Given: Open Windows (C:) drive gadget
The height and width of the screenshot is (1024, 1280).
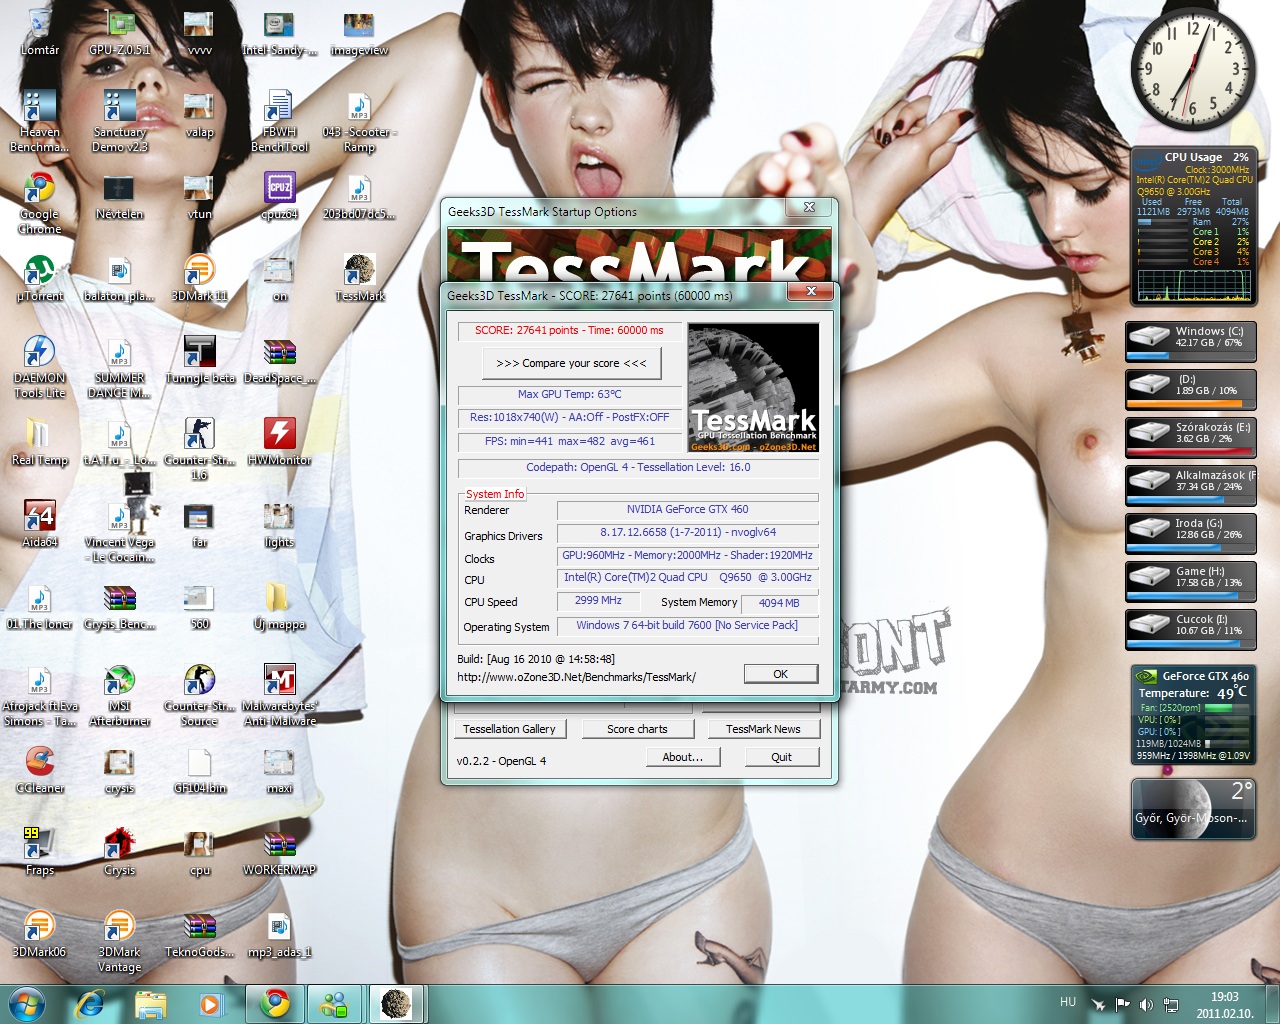Looking at the screenshot, I should (x=1191, y=341).
